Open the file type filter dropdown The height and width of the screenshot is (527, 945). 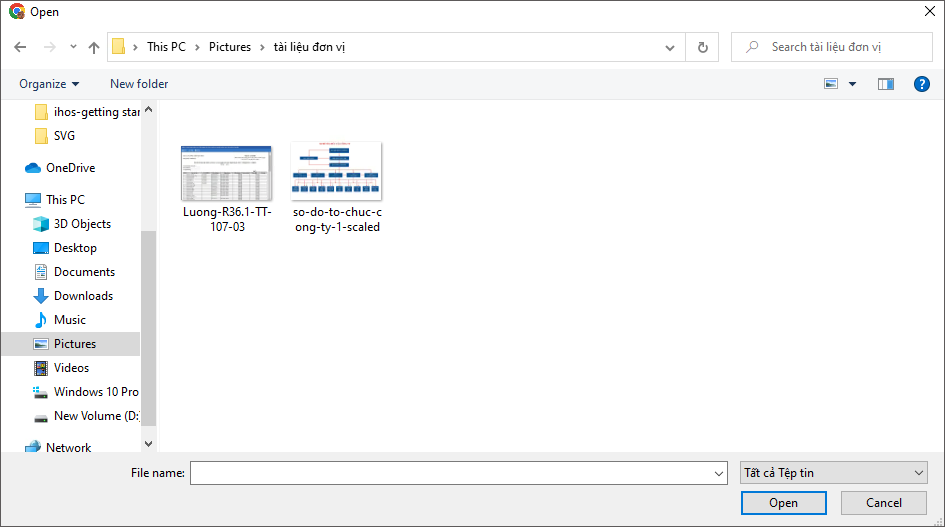833,473
